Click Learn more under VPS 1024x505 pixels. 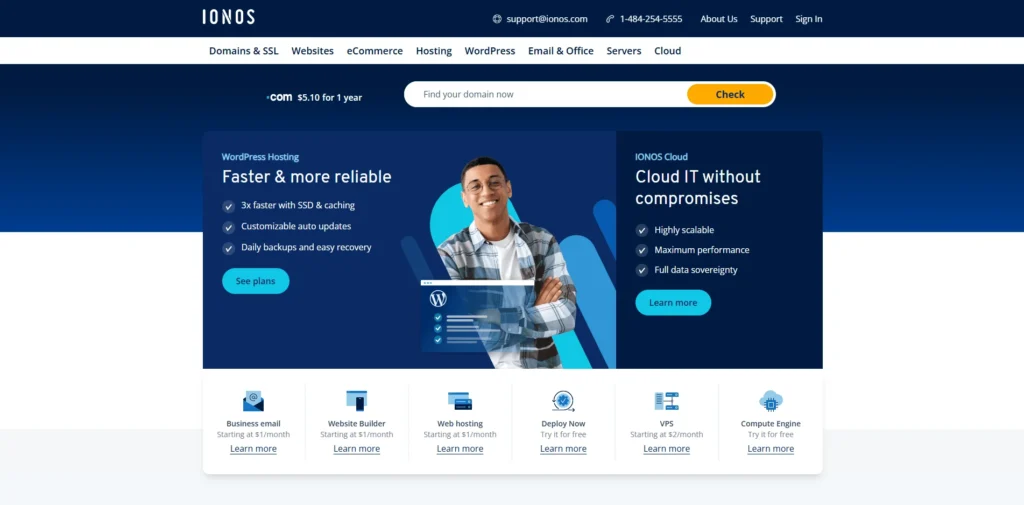click(x=666, y=449)
